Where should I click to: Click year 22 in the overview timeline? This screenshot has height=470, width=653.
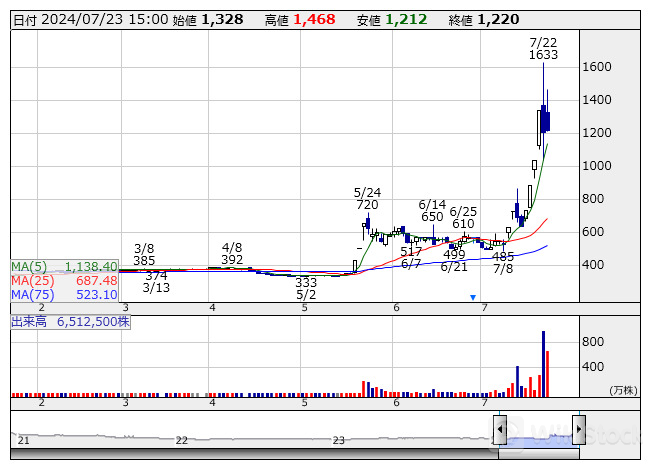click(x=182, y=440)
